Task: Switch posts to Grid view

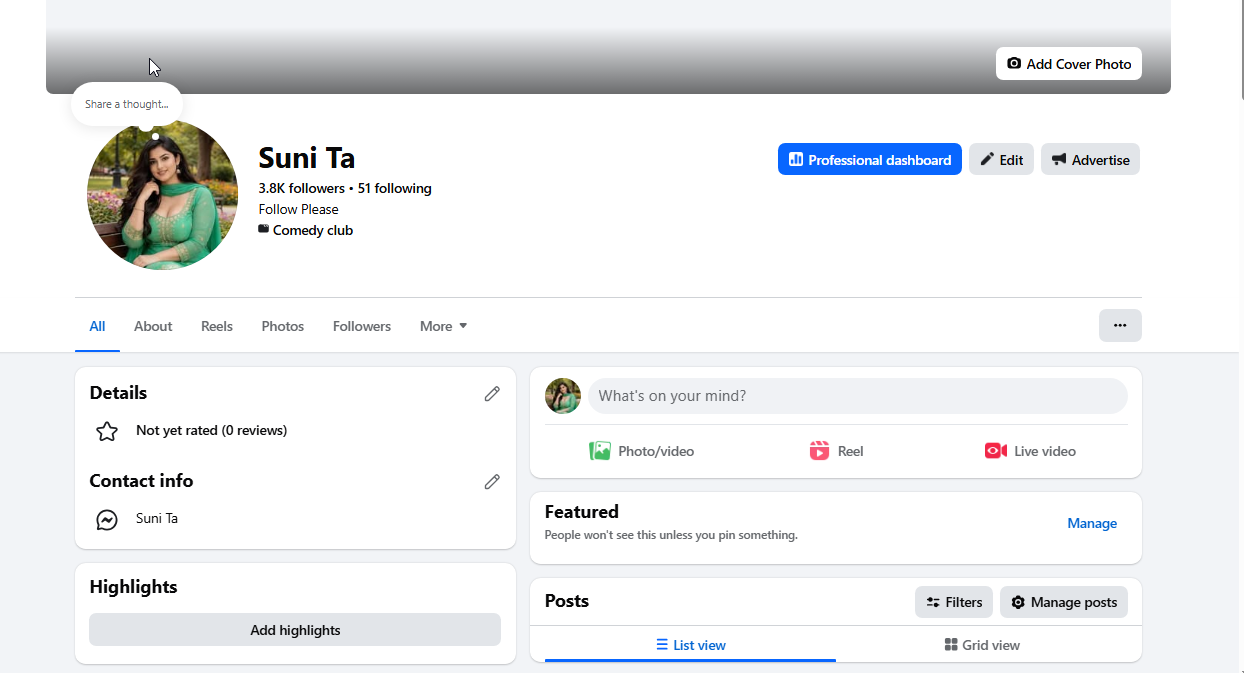Action: point(982,645)
